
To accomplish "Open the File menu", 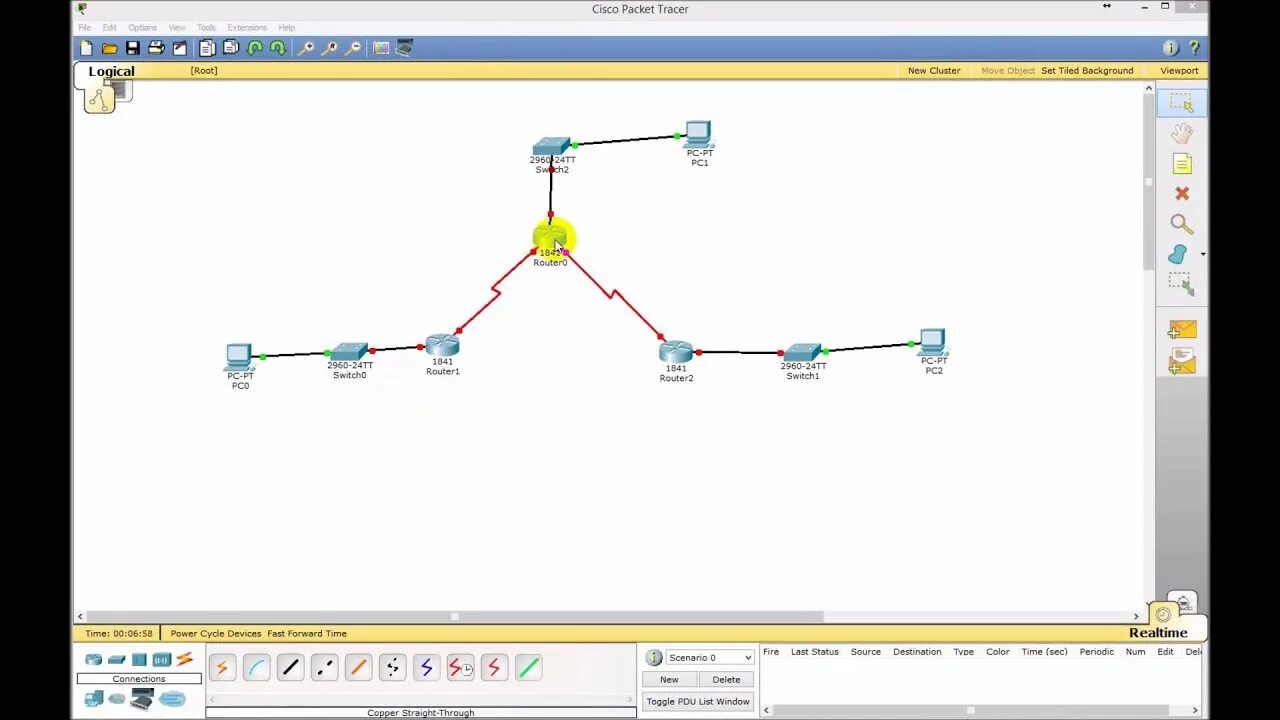I will pos(85,27).
